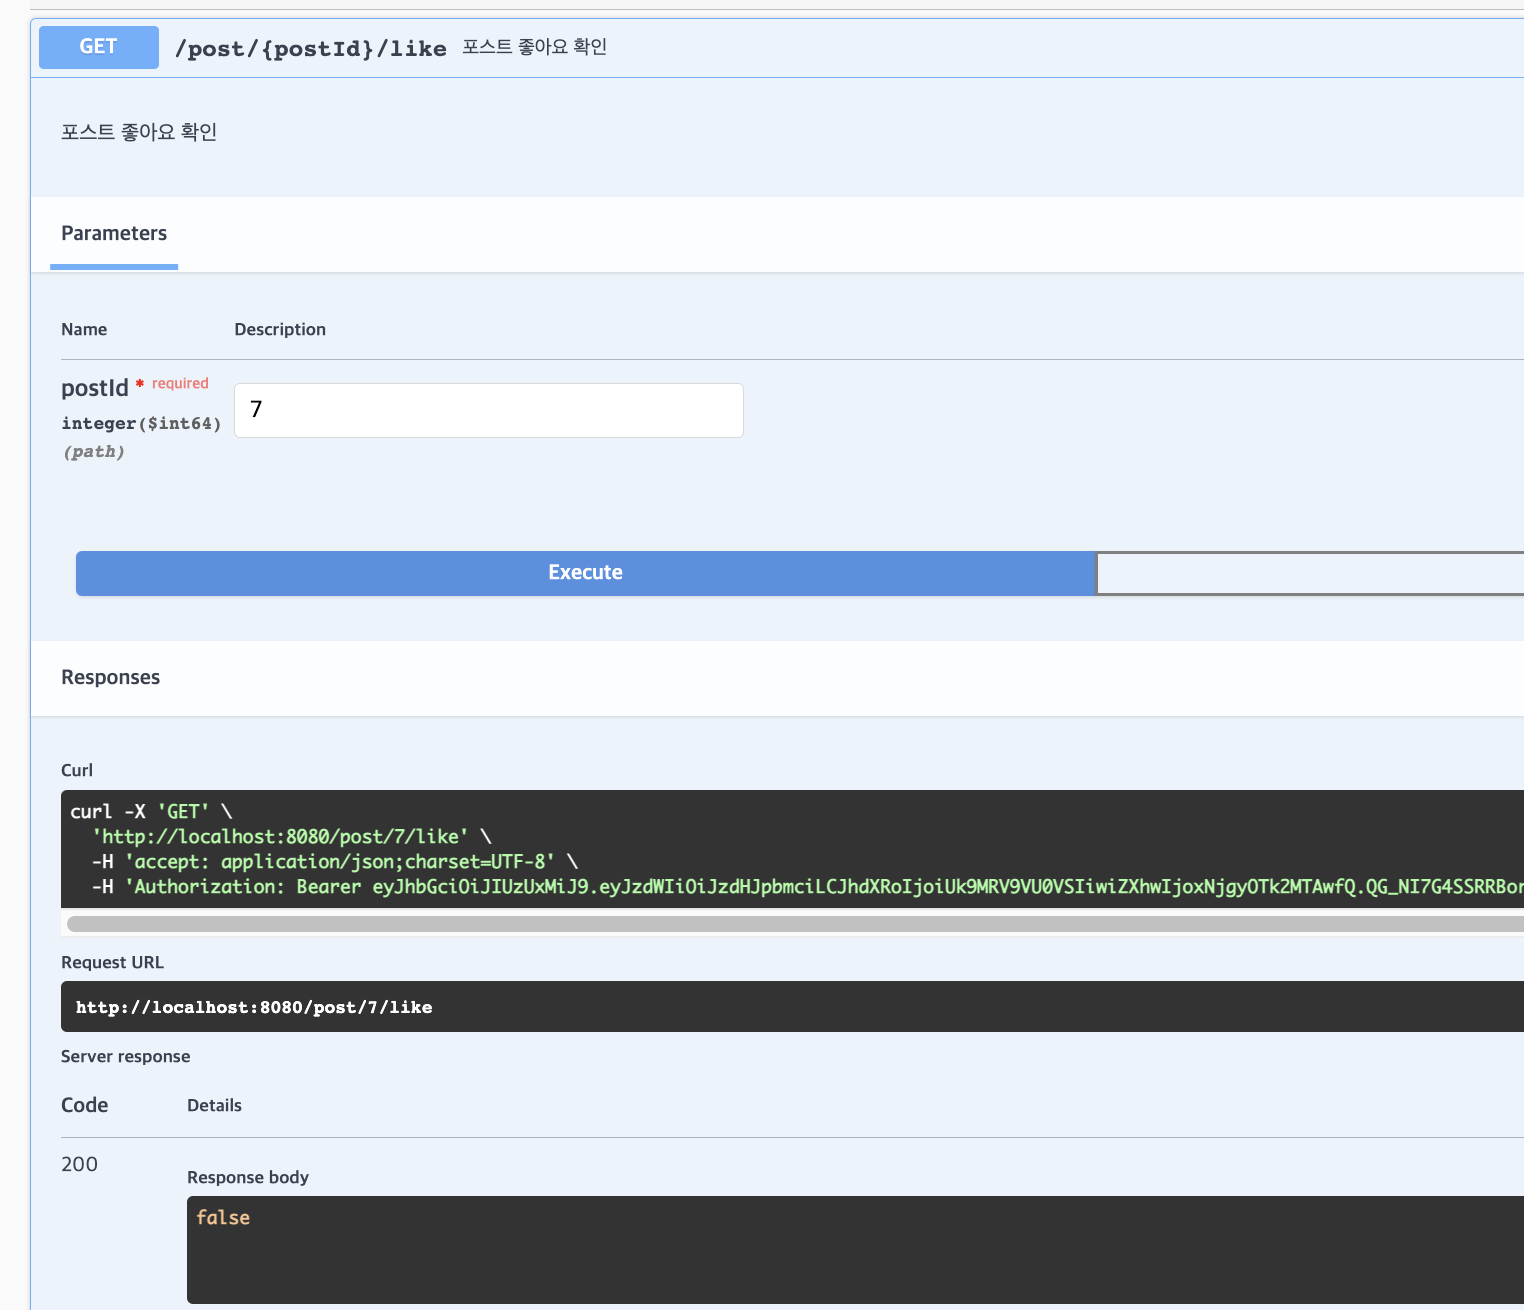Click the Clear button beside Execute
This screenshot has height=1310, width=1524.
[x=1310, y=574]
